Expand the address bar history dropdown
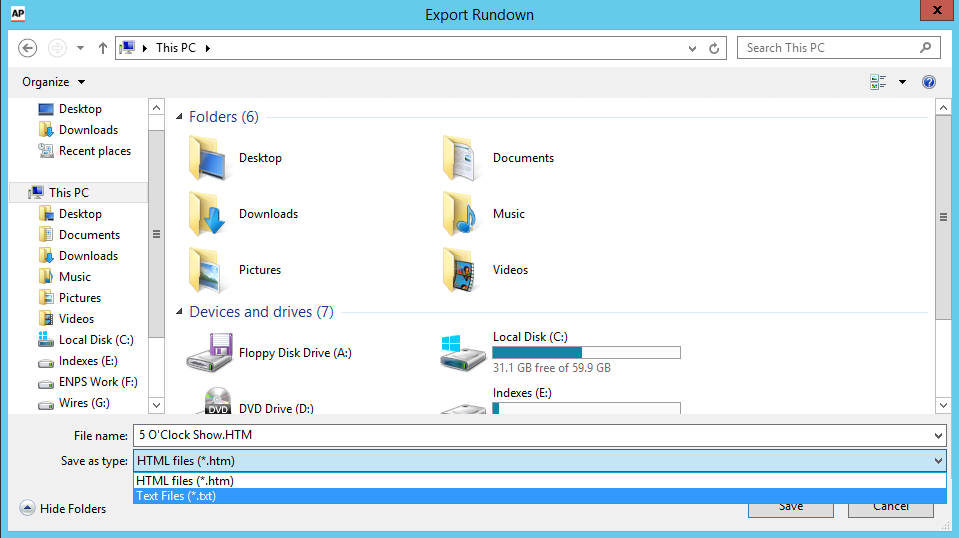The width and height of the screenshot is (959, 538). click(x=692, y=48)
